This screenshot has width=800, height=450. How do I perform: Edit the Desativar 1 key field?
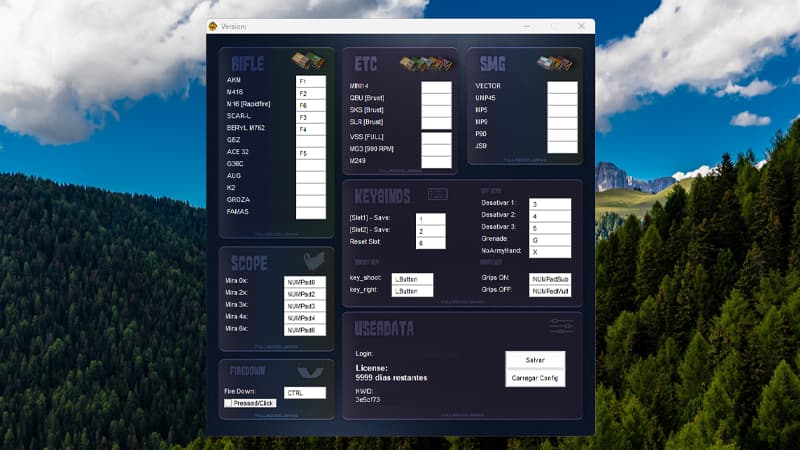(550, 204)
